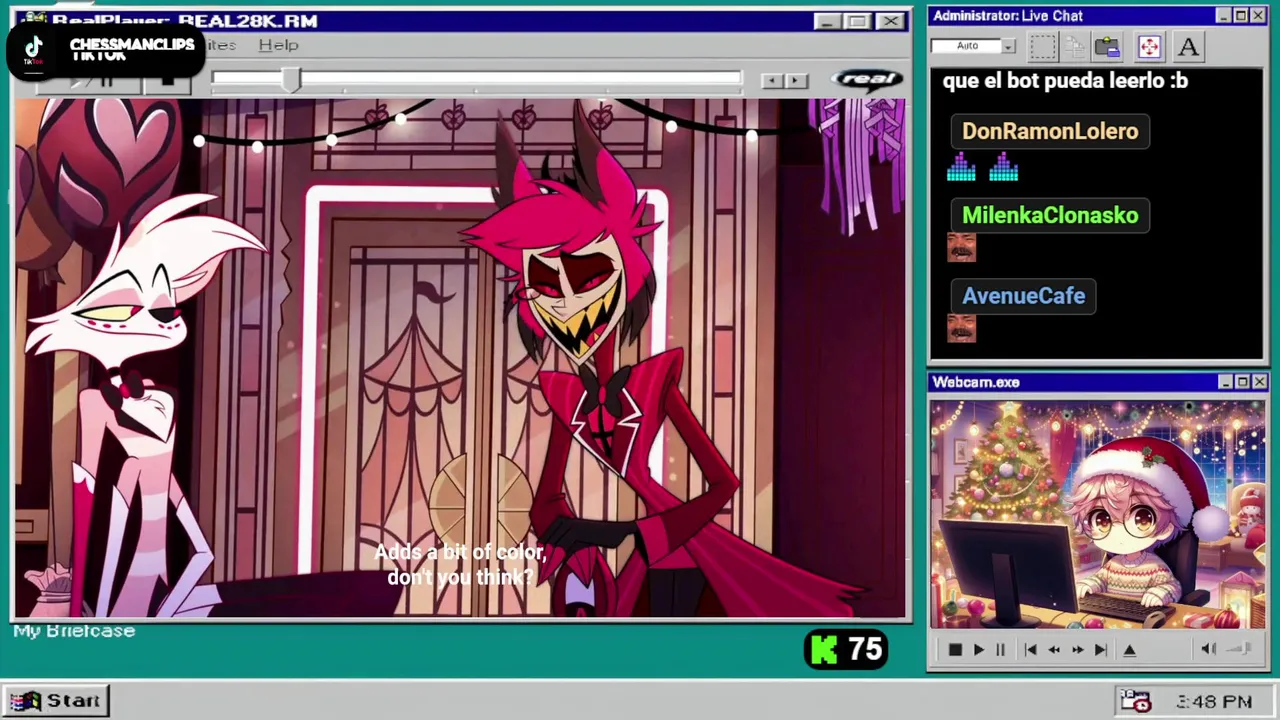
Task: Fast forward using Webcam.exe double-right arrows
Action: [1077, 650]
